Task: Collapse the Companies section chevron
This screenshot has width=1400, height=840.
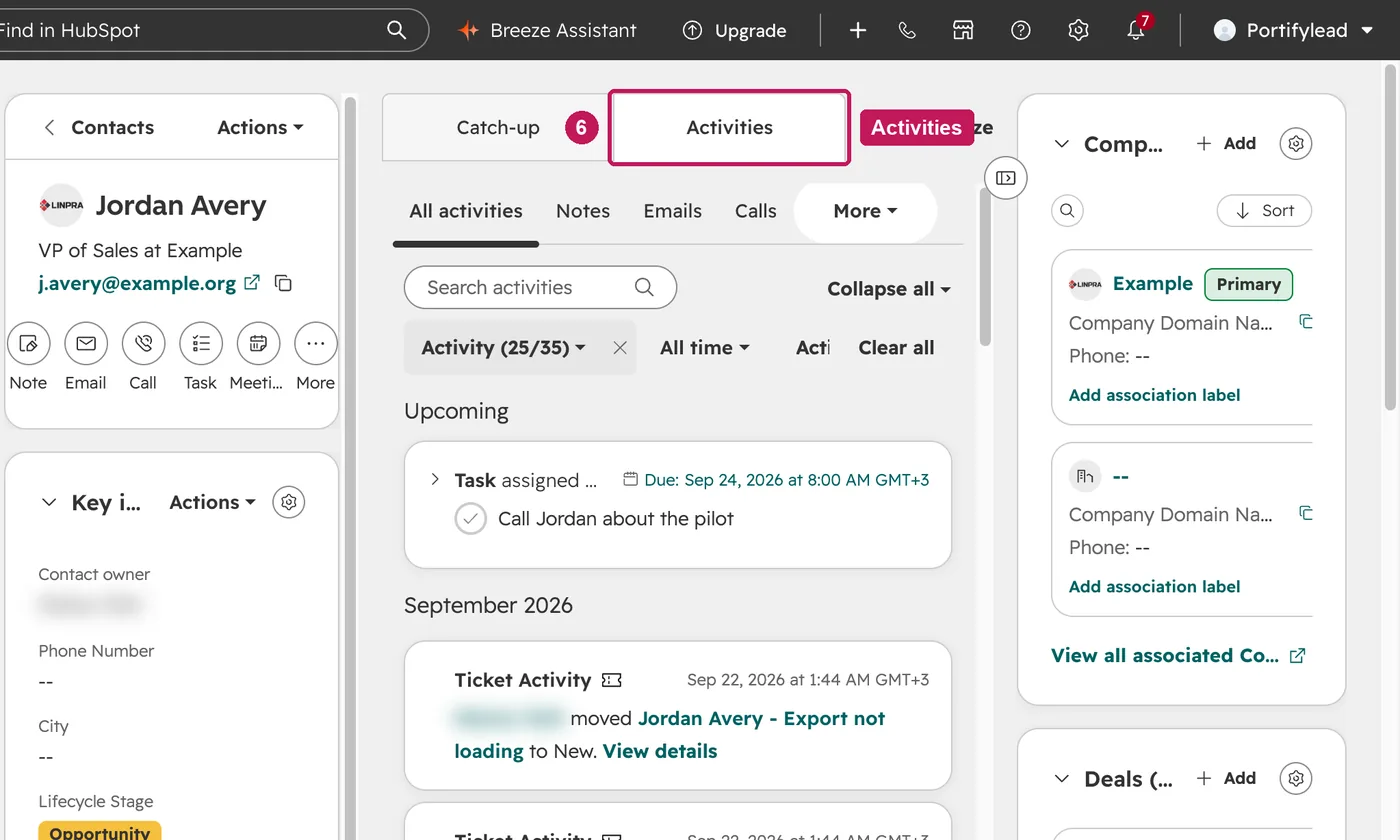Action: (1062, 144)
